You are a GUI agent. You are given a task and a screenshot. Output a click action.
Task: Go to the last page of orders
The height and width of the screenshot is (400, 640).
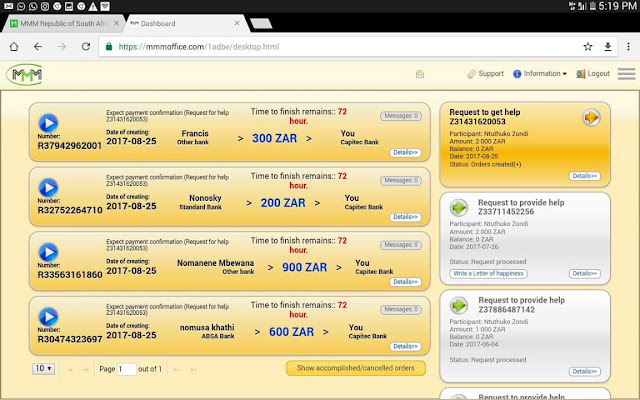pyautogui.click(x=193, y=369)
